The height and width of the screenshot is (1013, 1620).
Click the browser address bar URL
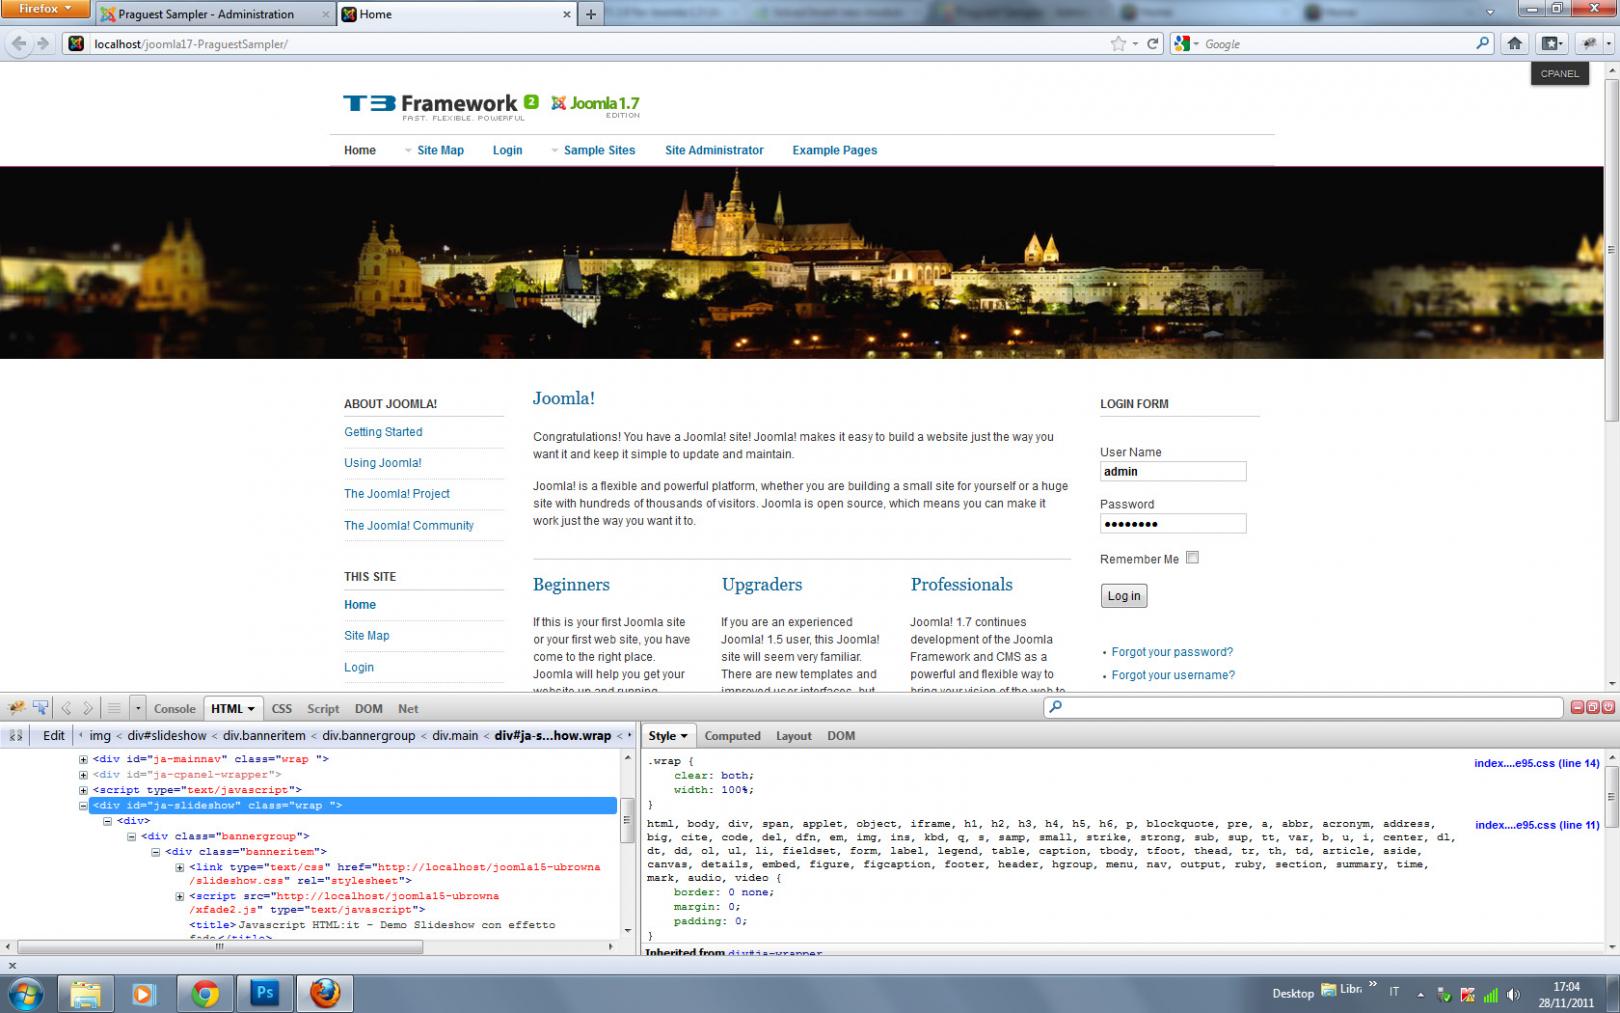coord(191,44)
